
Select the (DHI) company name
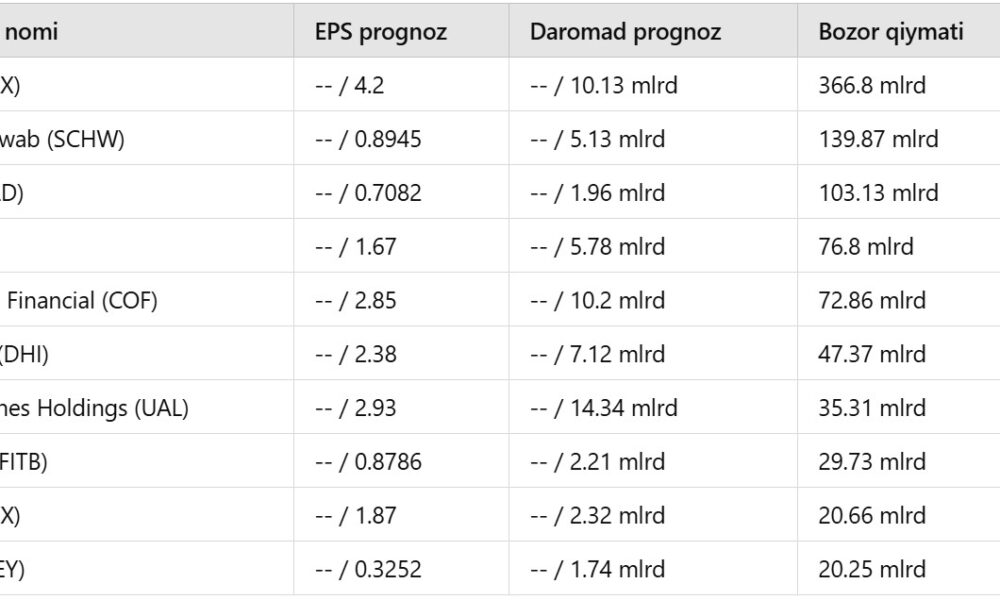(24, 354)
